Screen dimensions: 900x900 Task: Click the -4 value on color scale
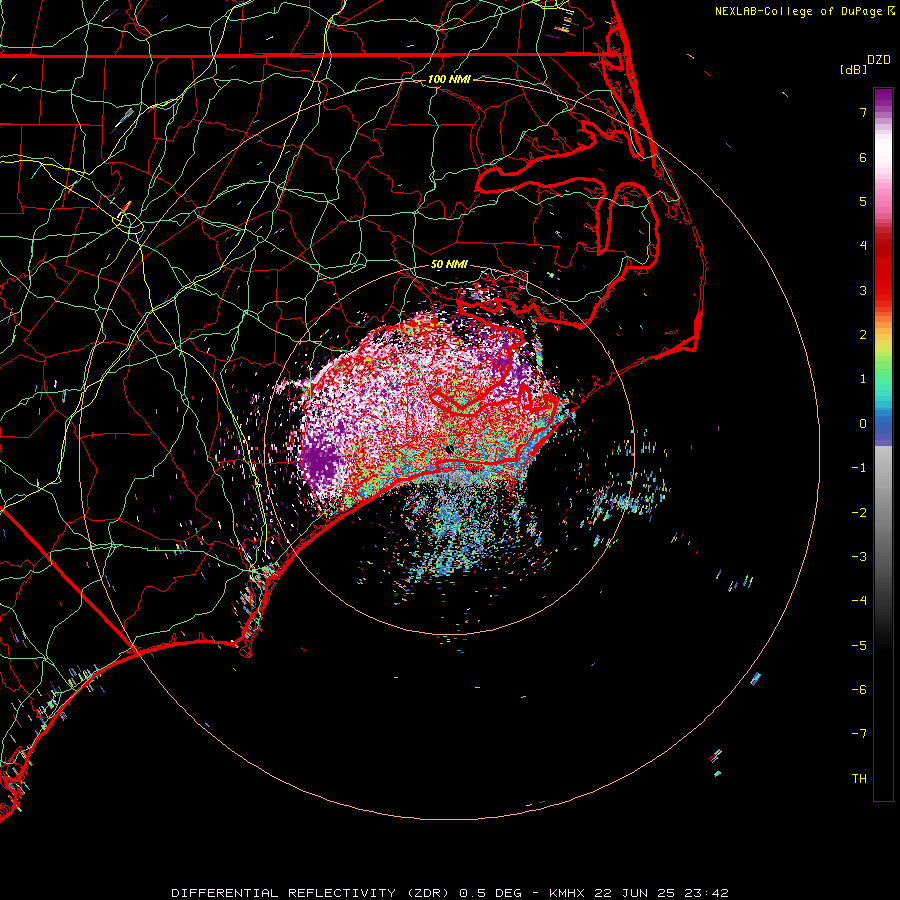859,601
